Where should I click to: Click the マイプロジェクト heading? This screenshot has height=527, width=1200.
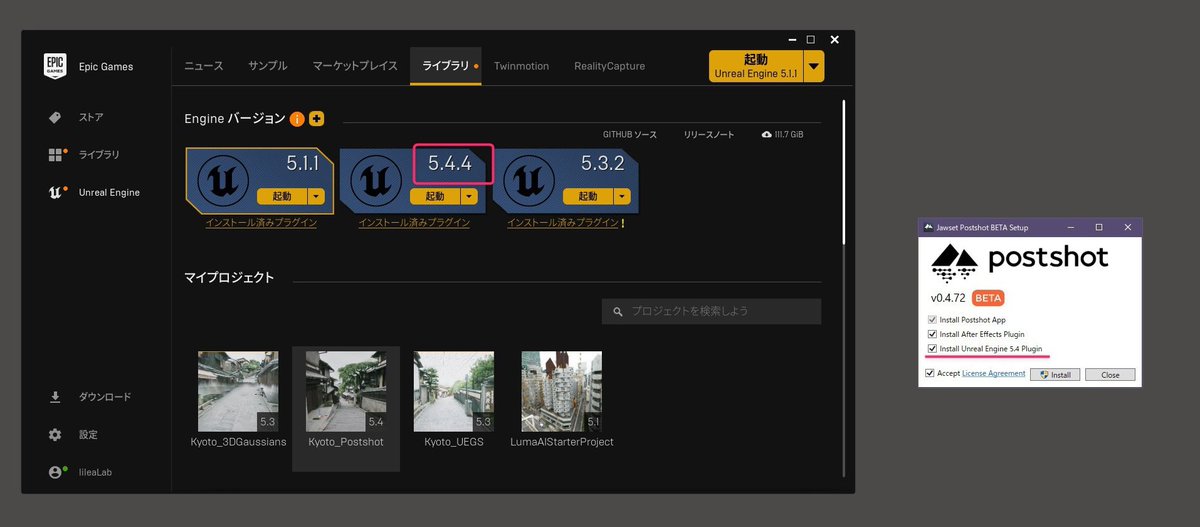(229, 277)
